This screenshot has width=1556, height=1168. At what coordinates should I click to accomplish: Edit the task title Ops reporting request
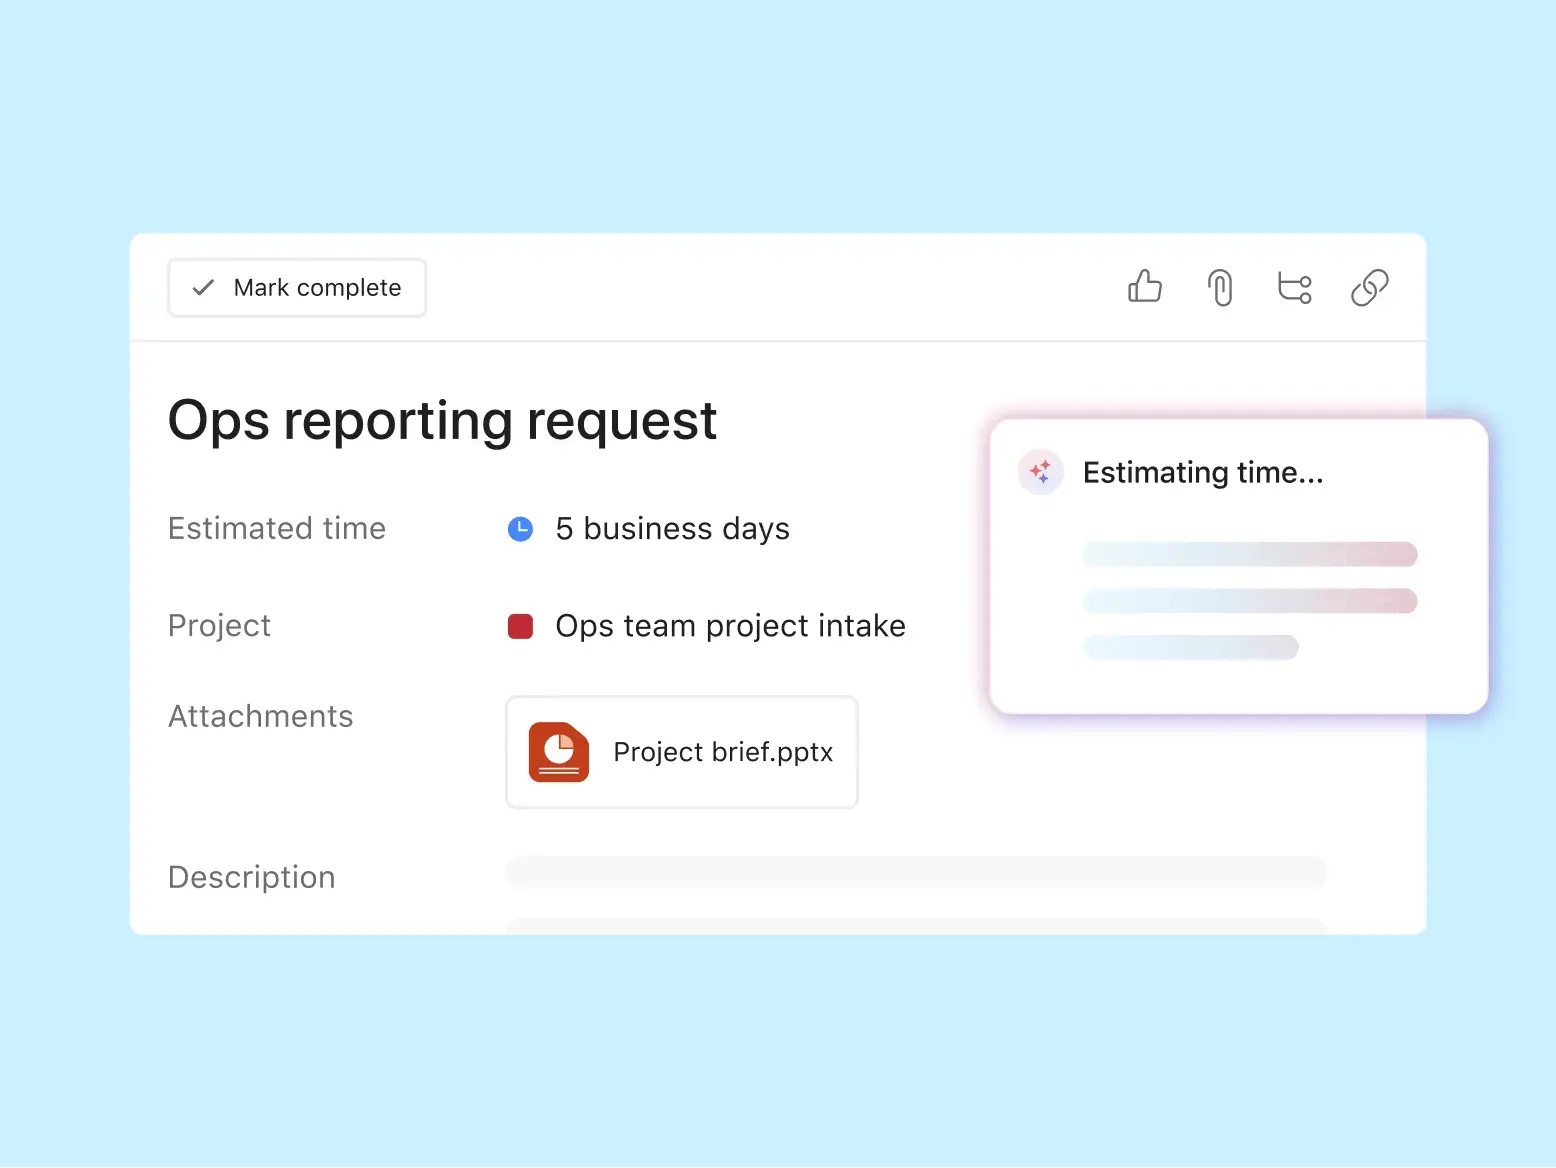pos(442,420)
